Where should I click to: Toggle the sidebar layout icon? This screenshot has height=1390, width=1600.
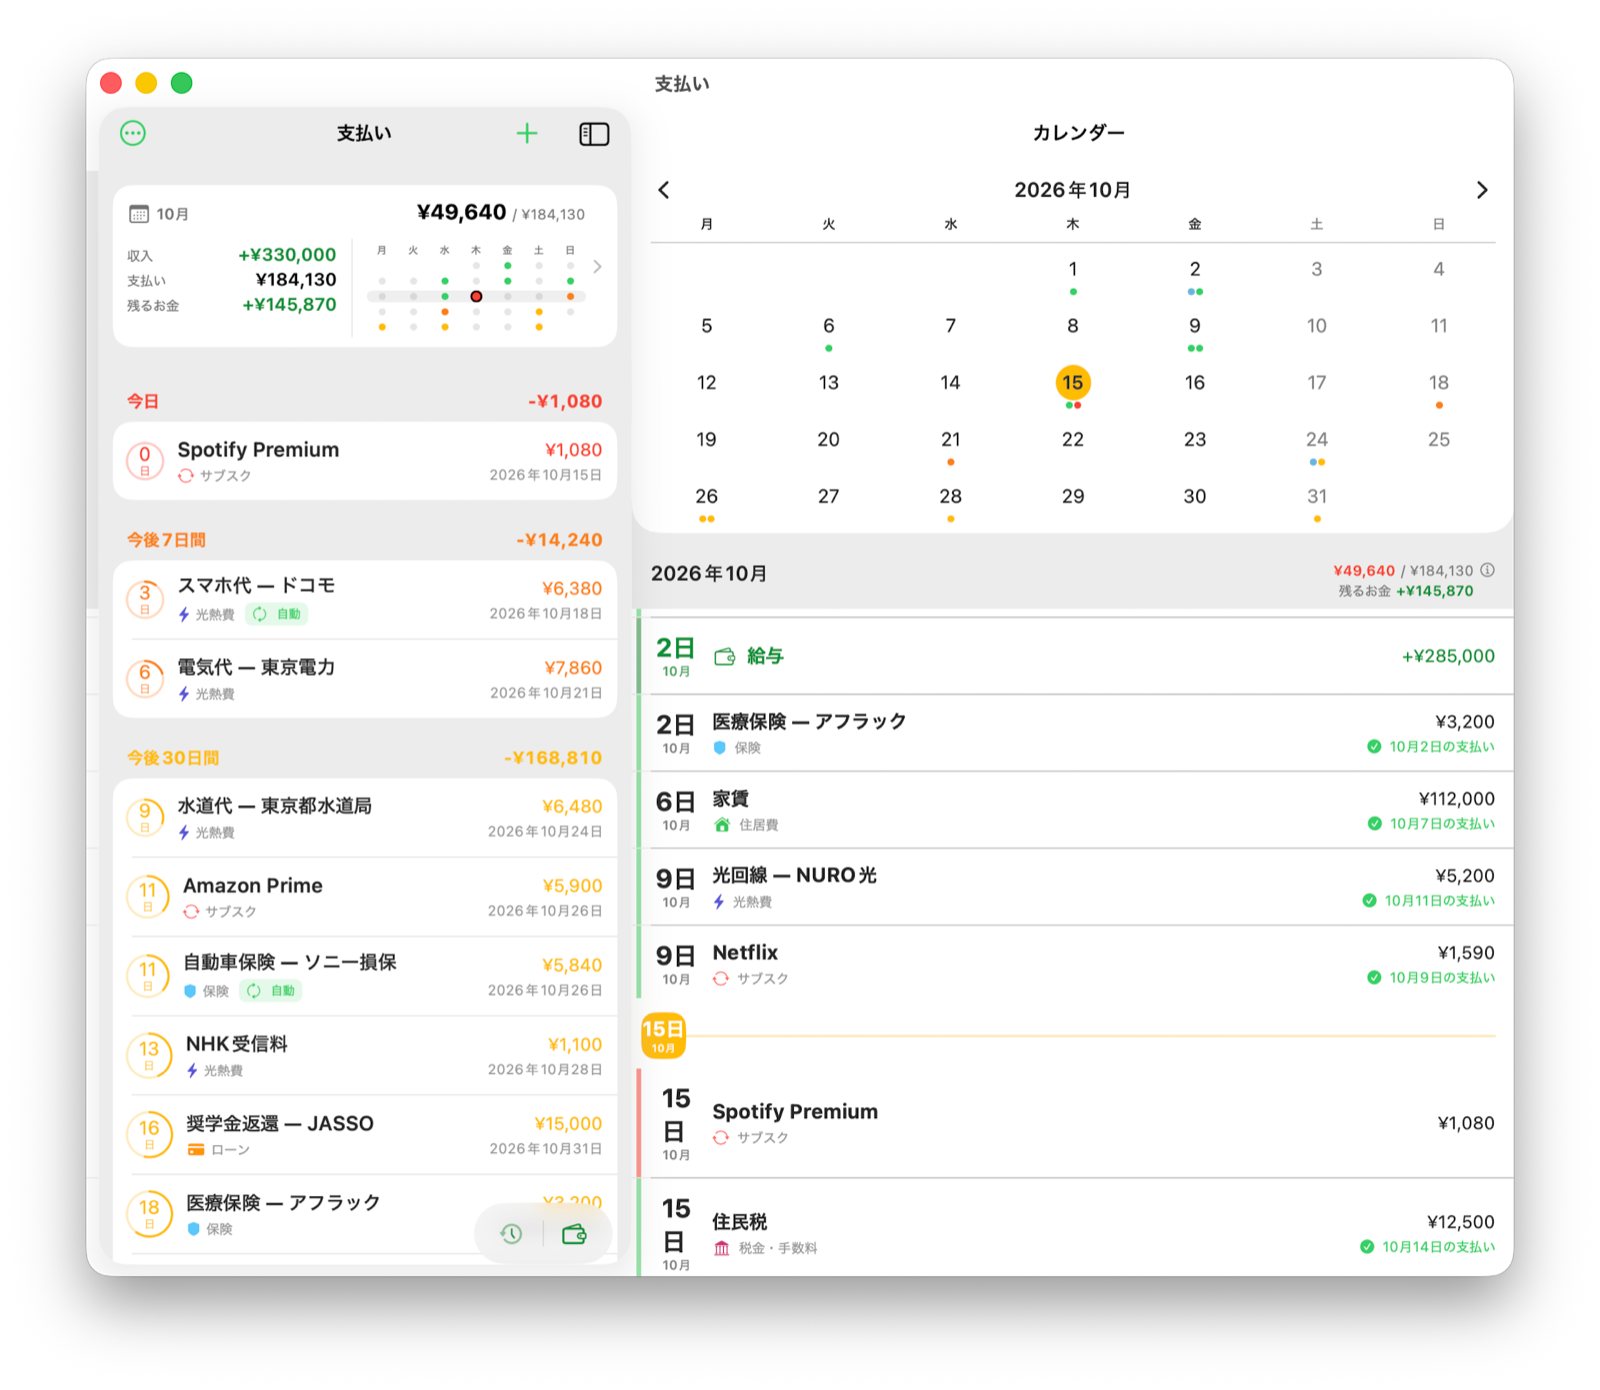click(x=594, y=134)
